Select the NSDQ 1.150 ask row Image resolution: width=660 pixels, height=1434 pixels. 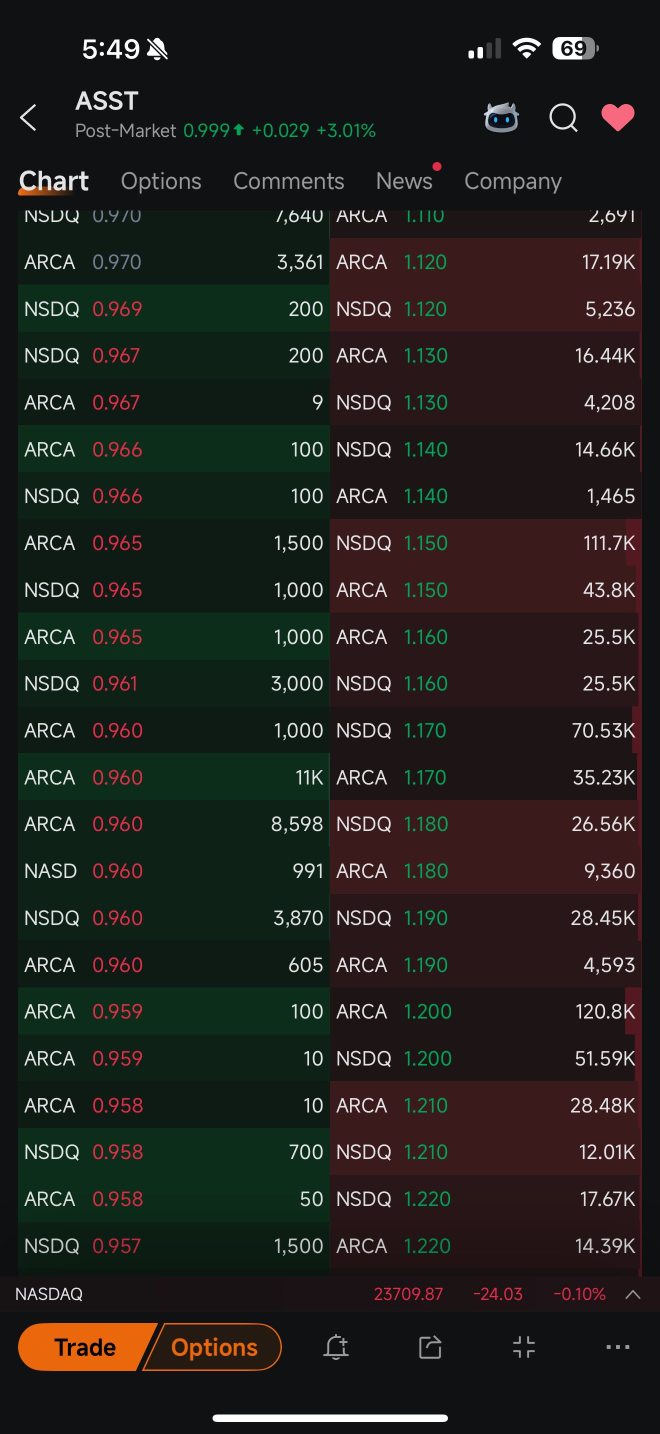486,543
